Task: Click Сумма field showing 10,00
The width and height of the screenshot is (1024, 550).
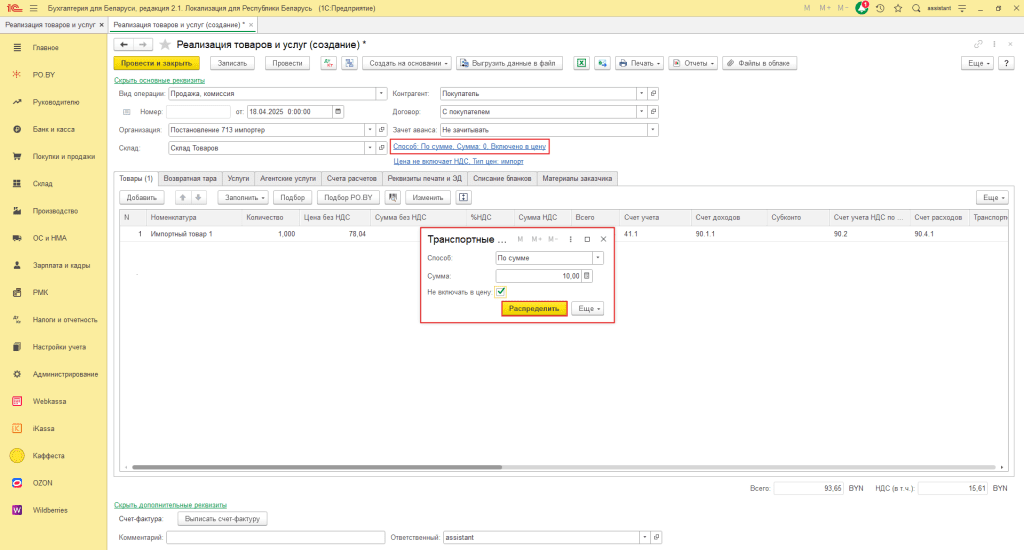Action: pyautogui.click(x=539, y=276)
